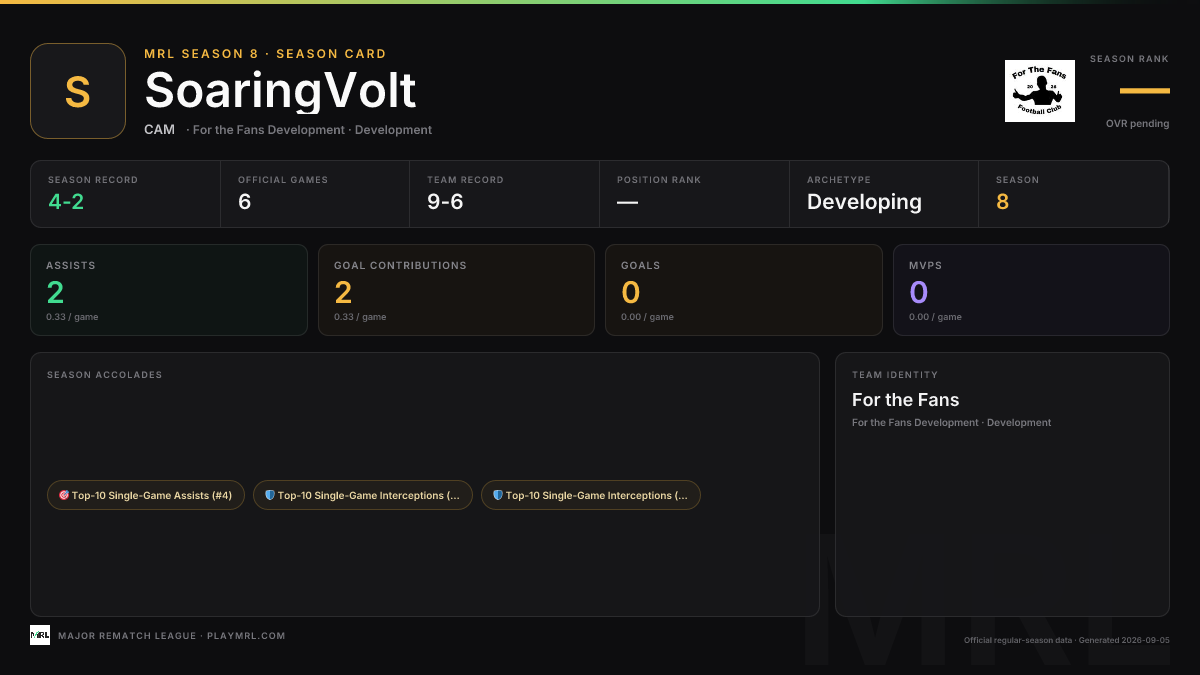1200x675 pixels.
Task: Click the MRL Season 8 · Season Card heading
Action: point(265,54)
